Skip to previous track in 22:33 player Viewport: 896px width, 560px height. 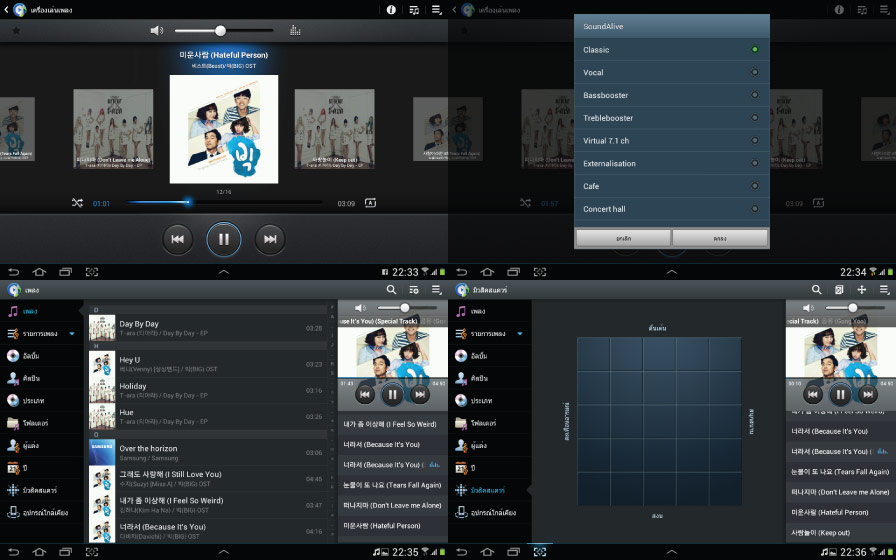coord(178,239)
